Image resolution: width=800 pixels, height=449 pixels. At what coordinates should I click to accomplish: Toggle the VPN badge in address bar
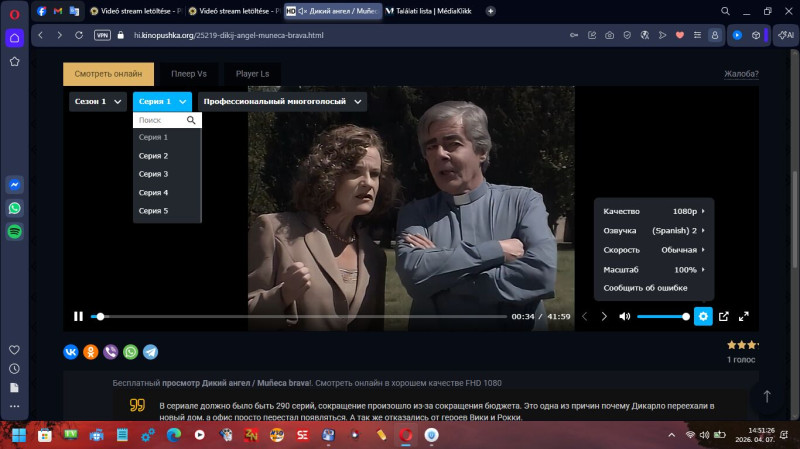tap(102, 35)
